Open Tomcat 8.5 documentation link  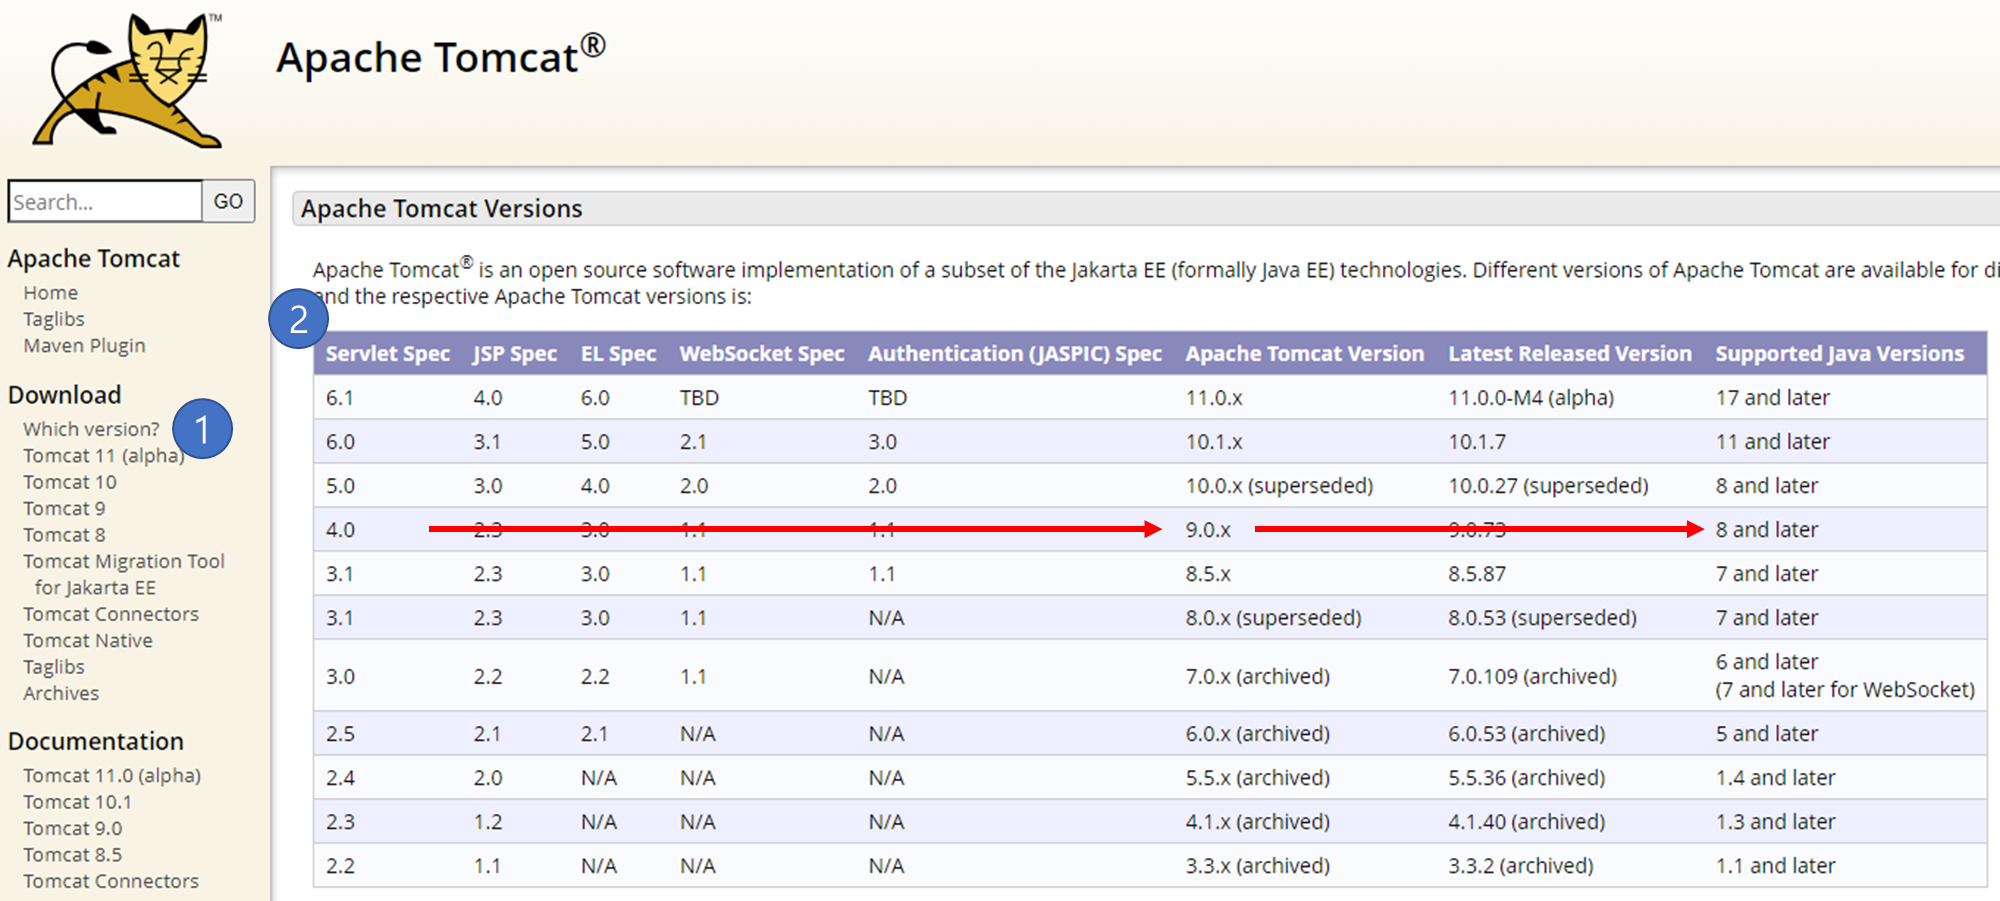(x=72, y=855)
